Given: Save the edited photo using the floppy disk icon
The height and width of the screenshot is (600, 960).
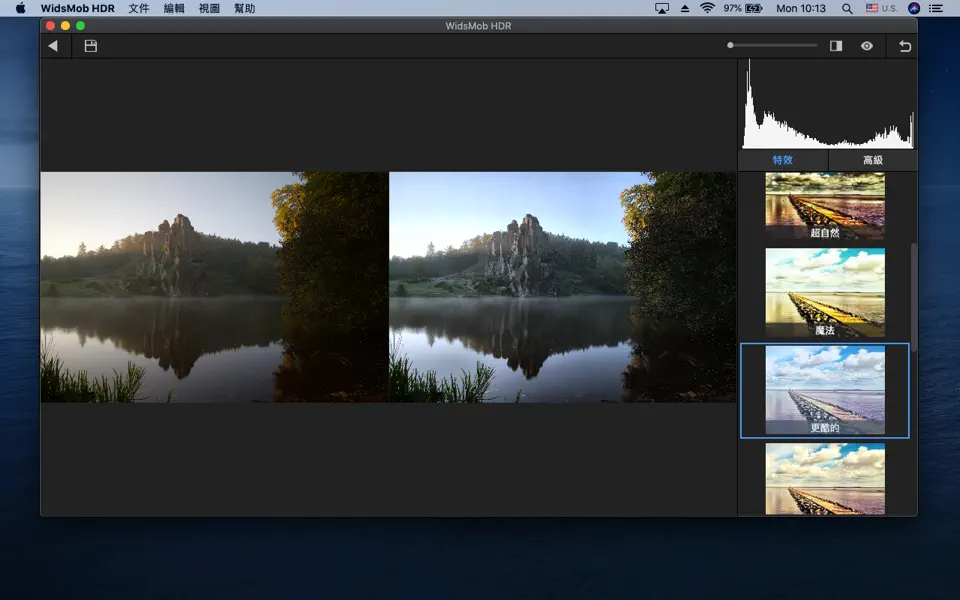Looking at the screenshot, I should 90,45.
